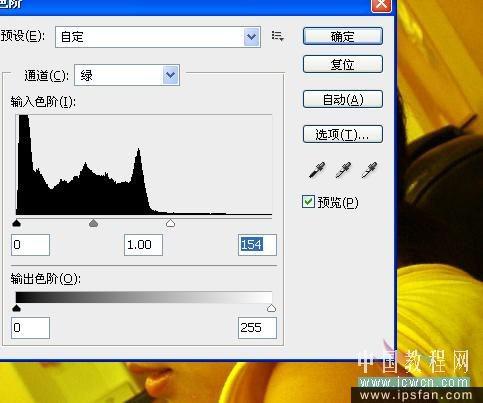Click the output levels field showing 255

pos(257,328)
